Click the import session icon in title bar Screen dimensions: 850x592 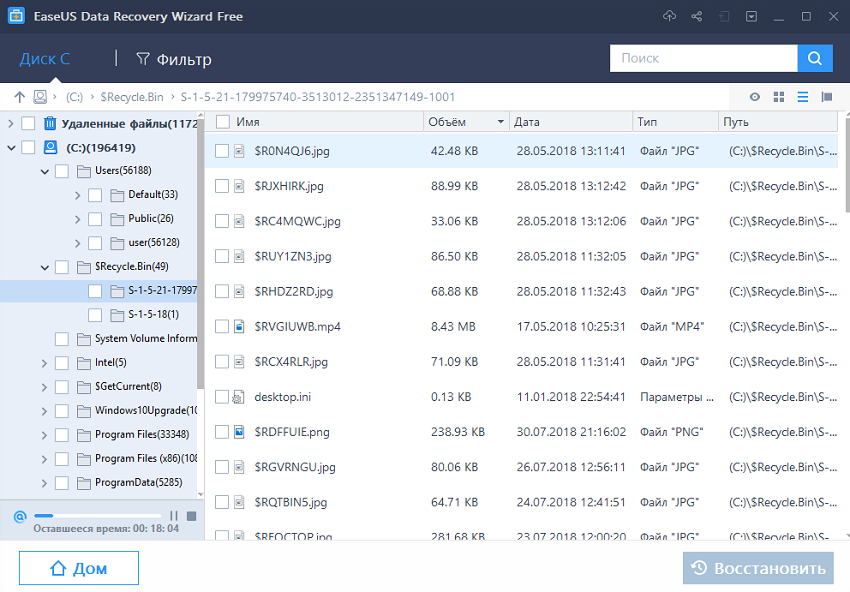(724, 17)
